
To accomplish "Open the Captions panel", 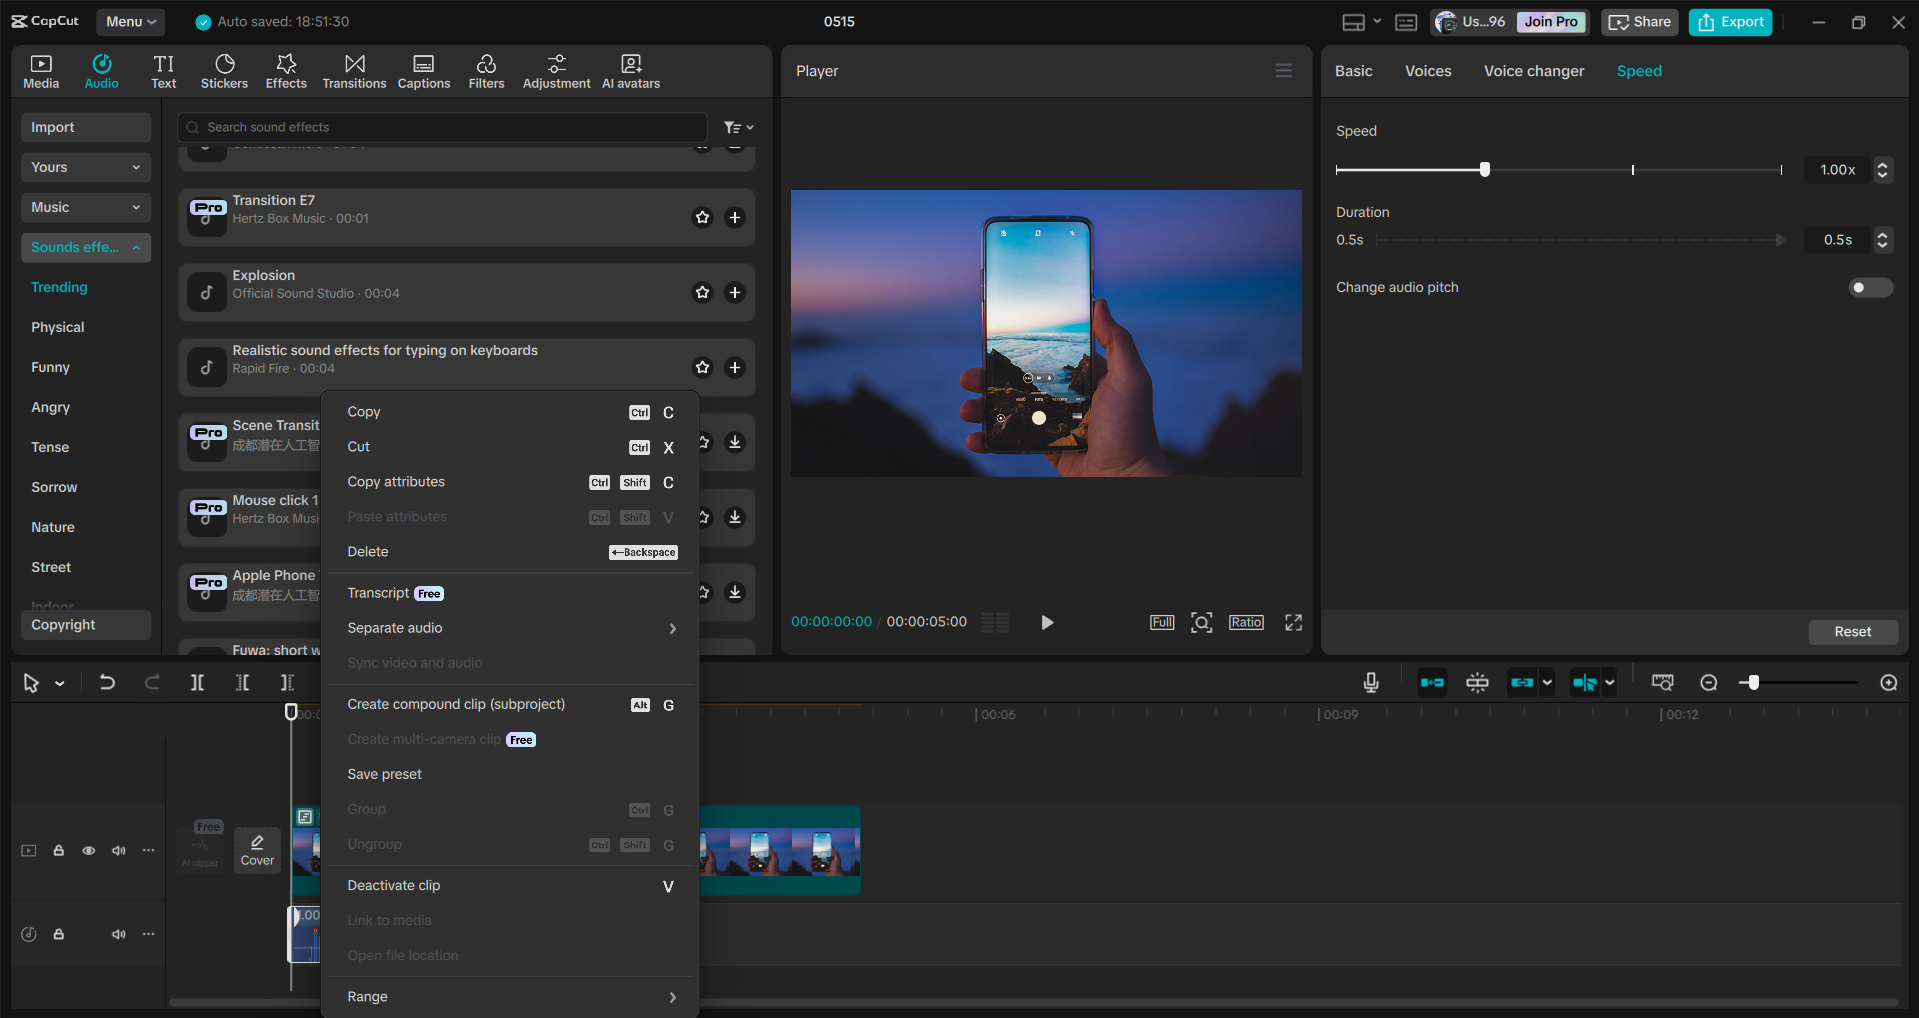I will pyautogui.click(x=423, y=70).
